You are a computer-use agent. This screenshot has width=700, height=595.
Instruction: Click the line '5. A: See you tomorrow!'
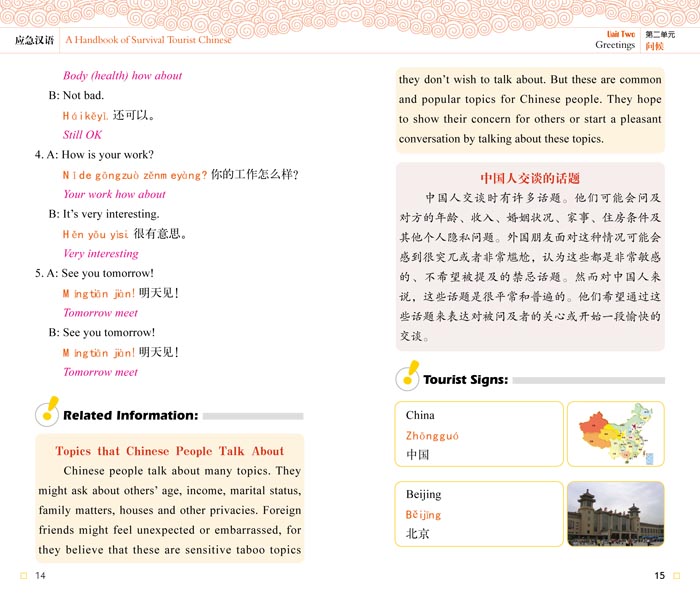pos(94,273)
